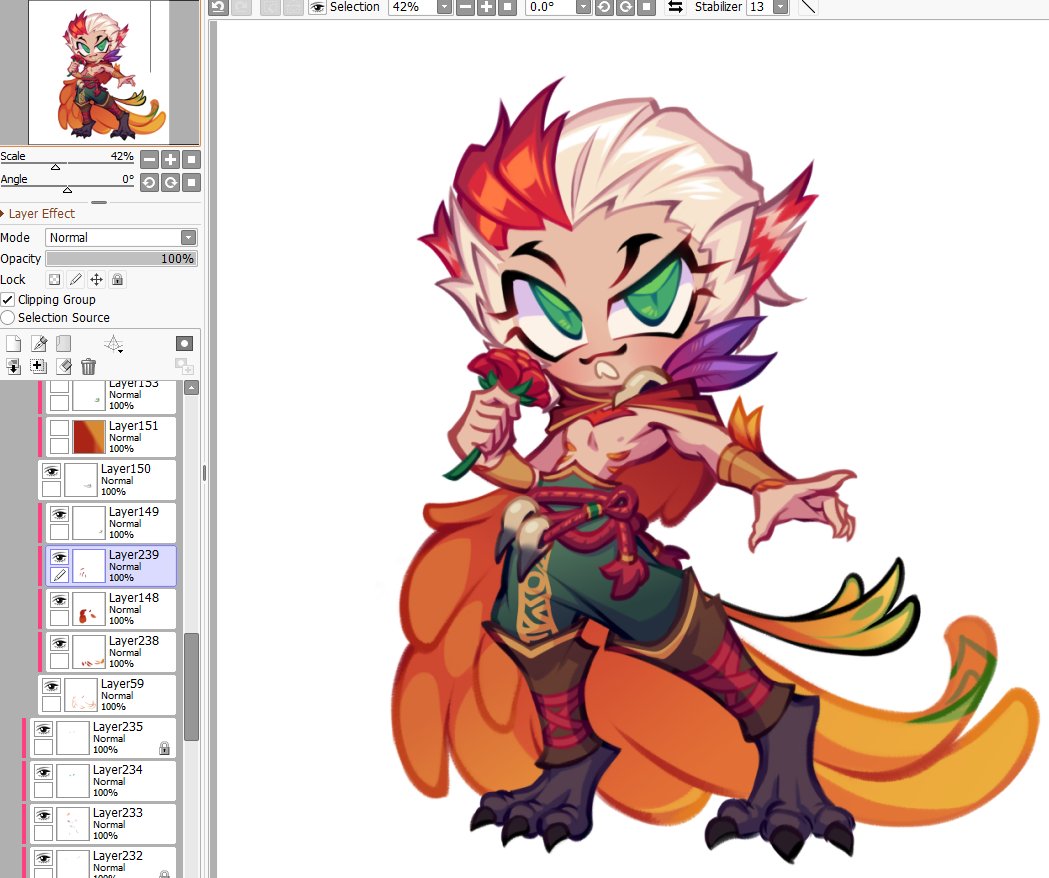This screenshot has width=1049, height=878.
Task: Click the dashed-square plus merge icon
Action: (39, 366)
